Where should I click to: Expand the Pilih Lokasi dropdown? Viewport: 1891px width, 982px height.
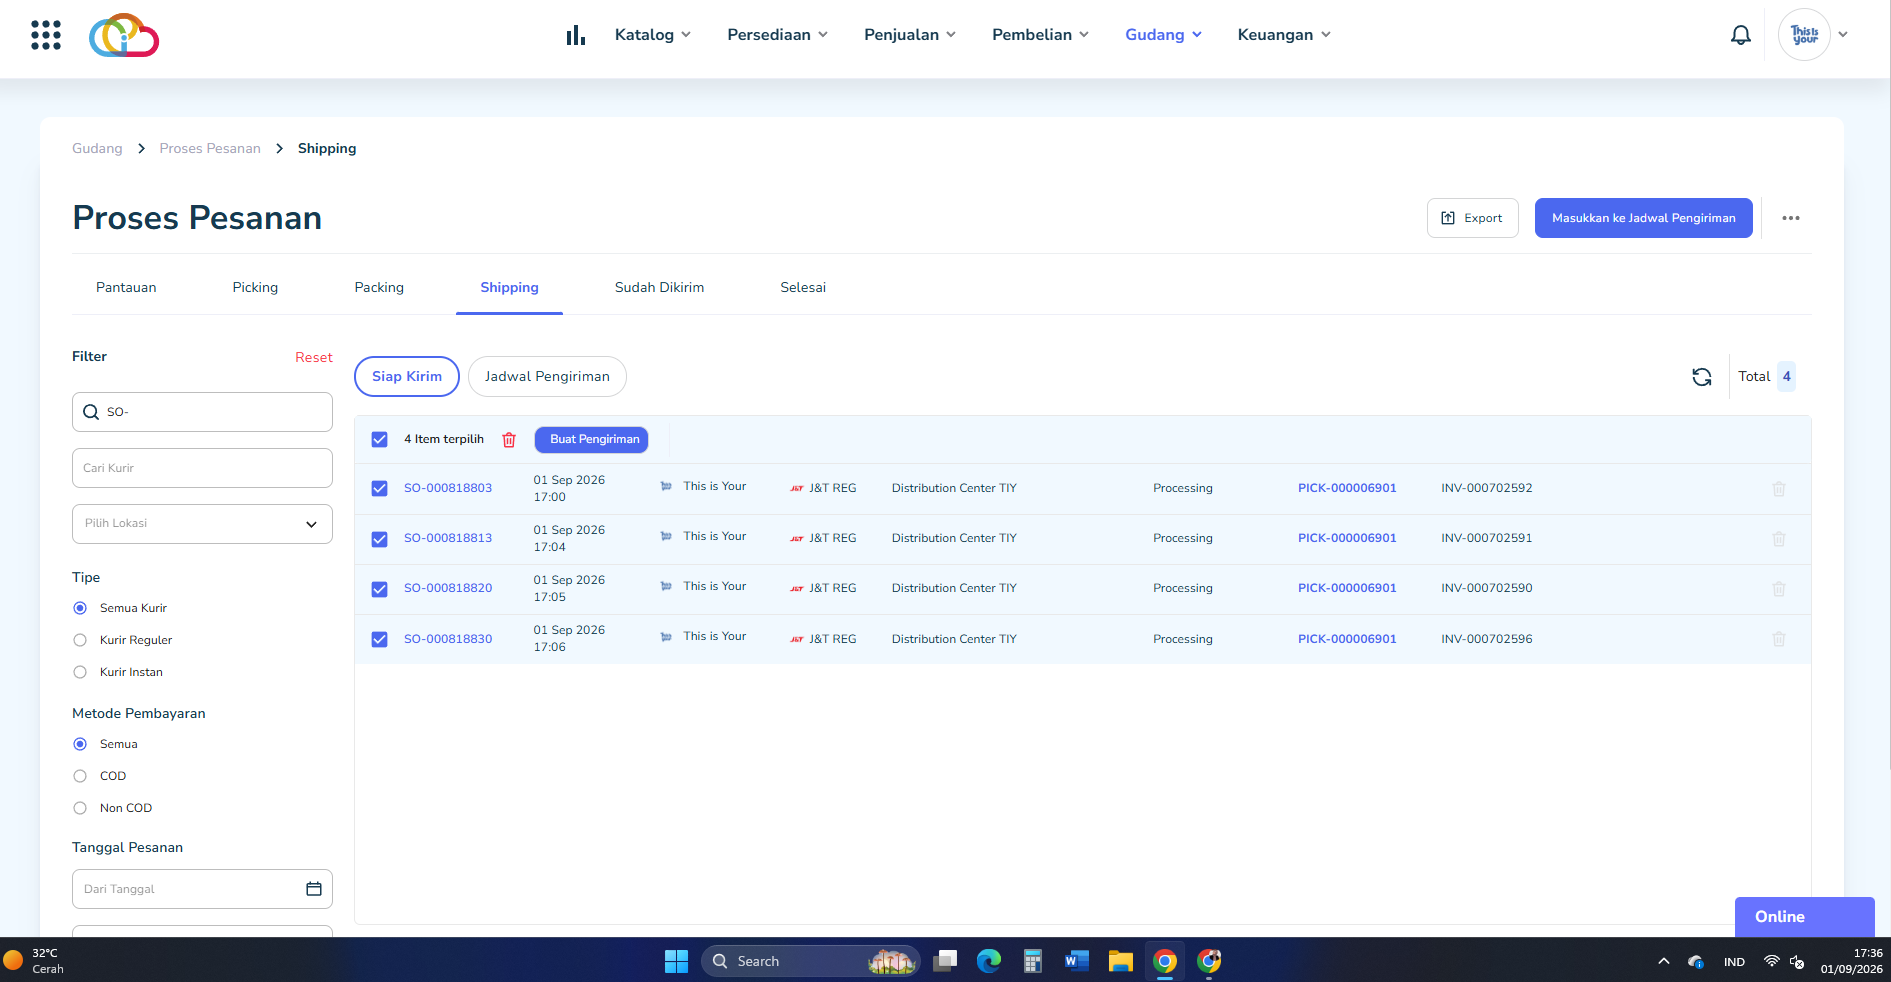tap(202, 524)
